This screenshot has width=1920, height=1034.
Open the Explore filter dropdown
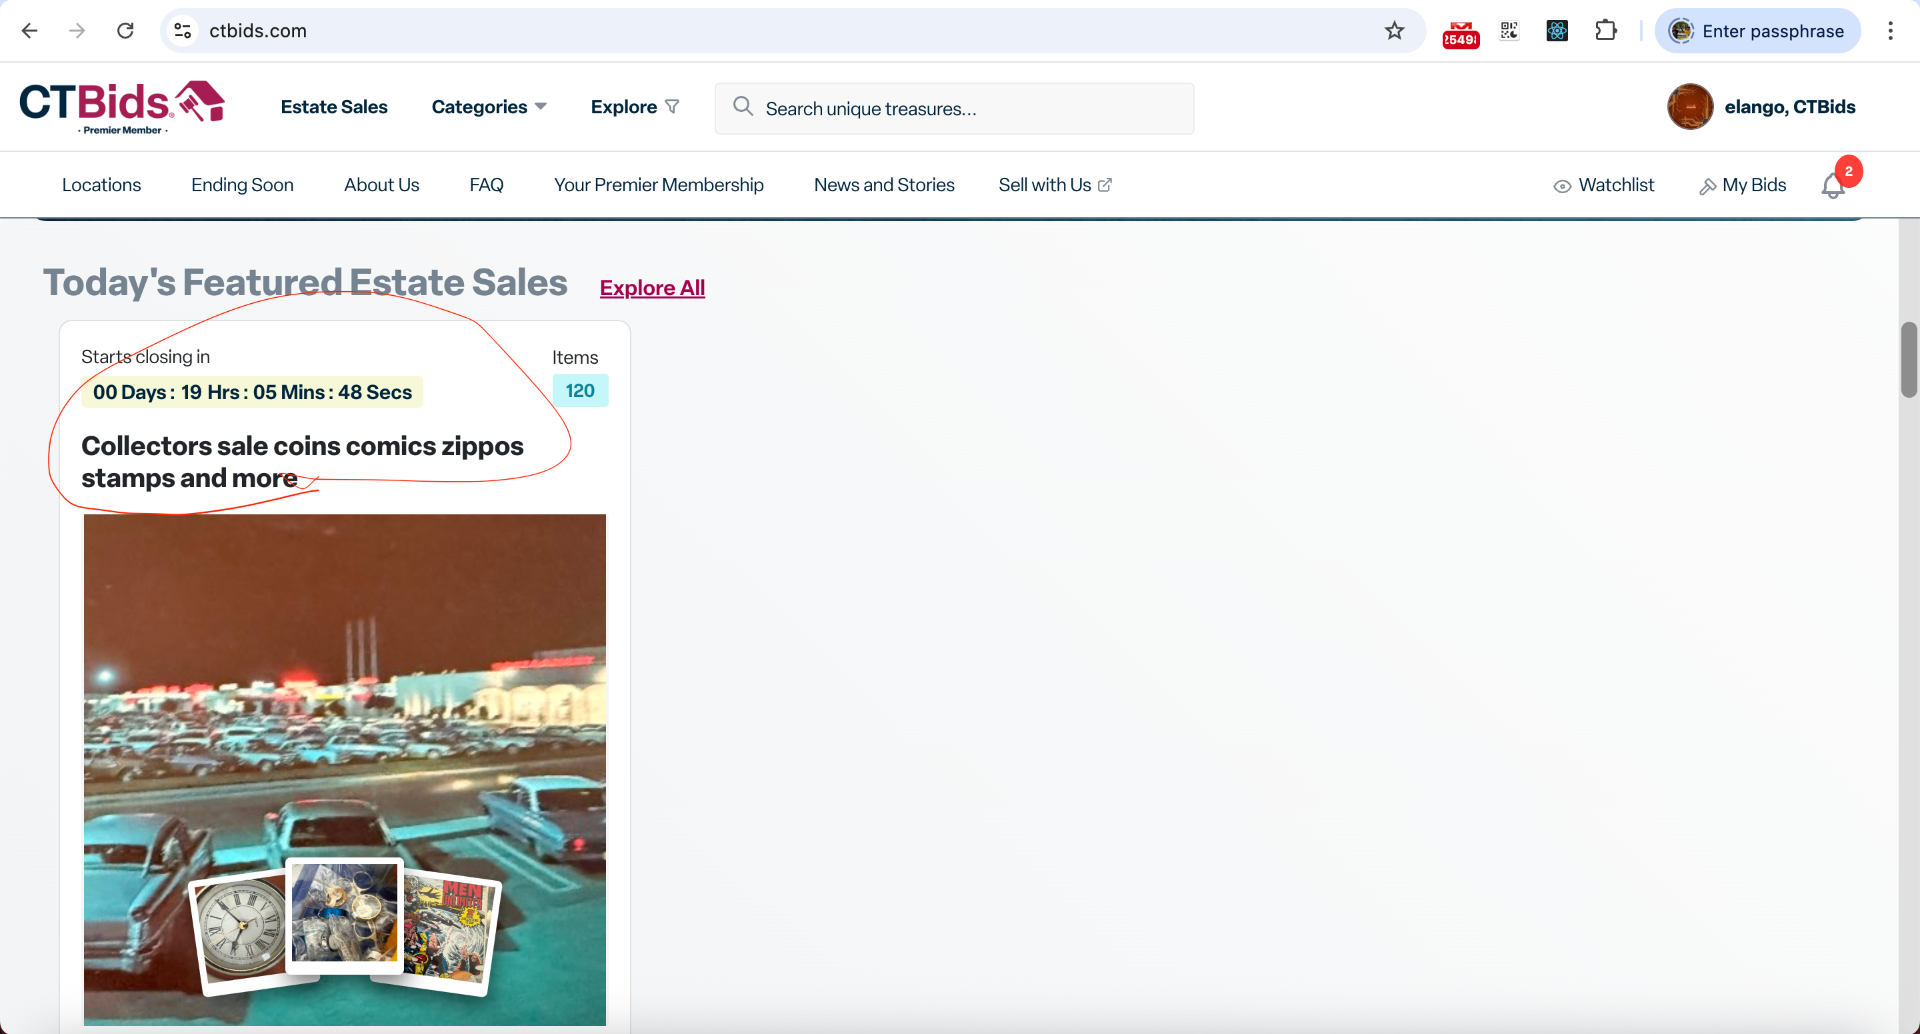pyautogui.click(x=635, y=107)
